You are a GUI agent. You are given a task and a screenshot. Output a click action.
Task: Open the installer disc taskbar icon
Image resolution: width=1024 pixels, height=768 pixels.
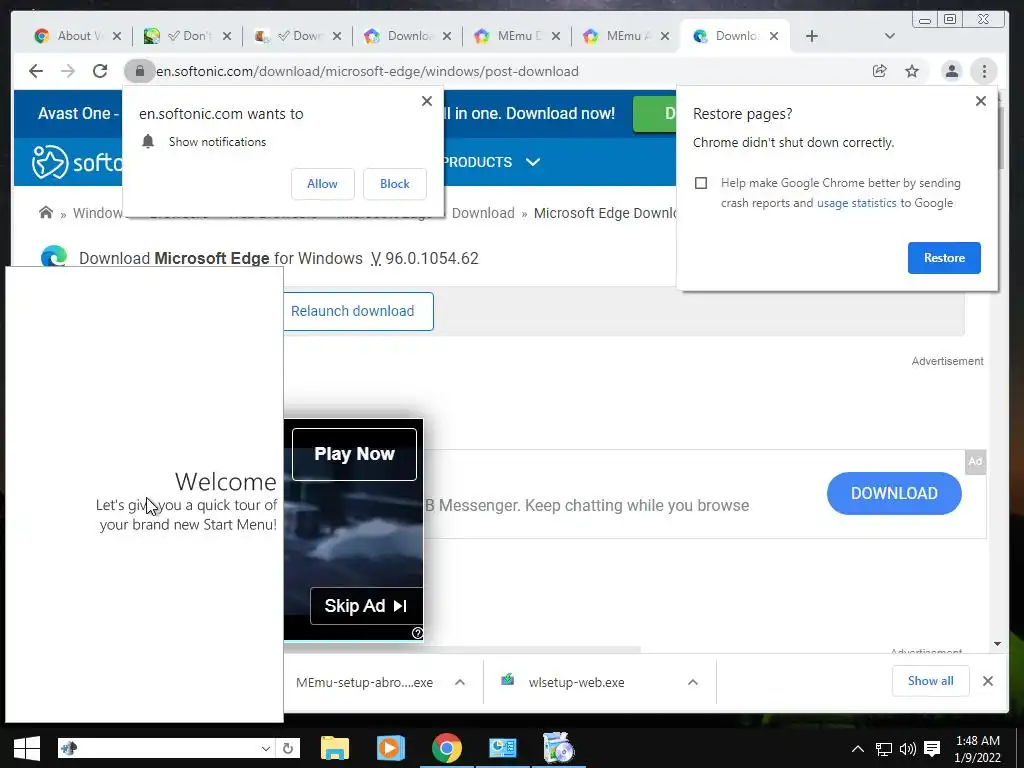tap(558, 748)
